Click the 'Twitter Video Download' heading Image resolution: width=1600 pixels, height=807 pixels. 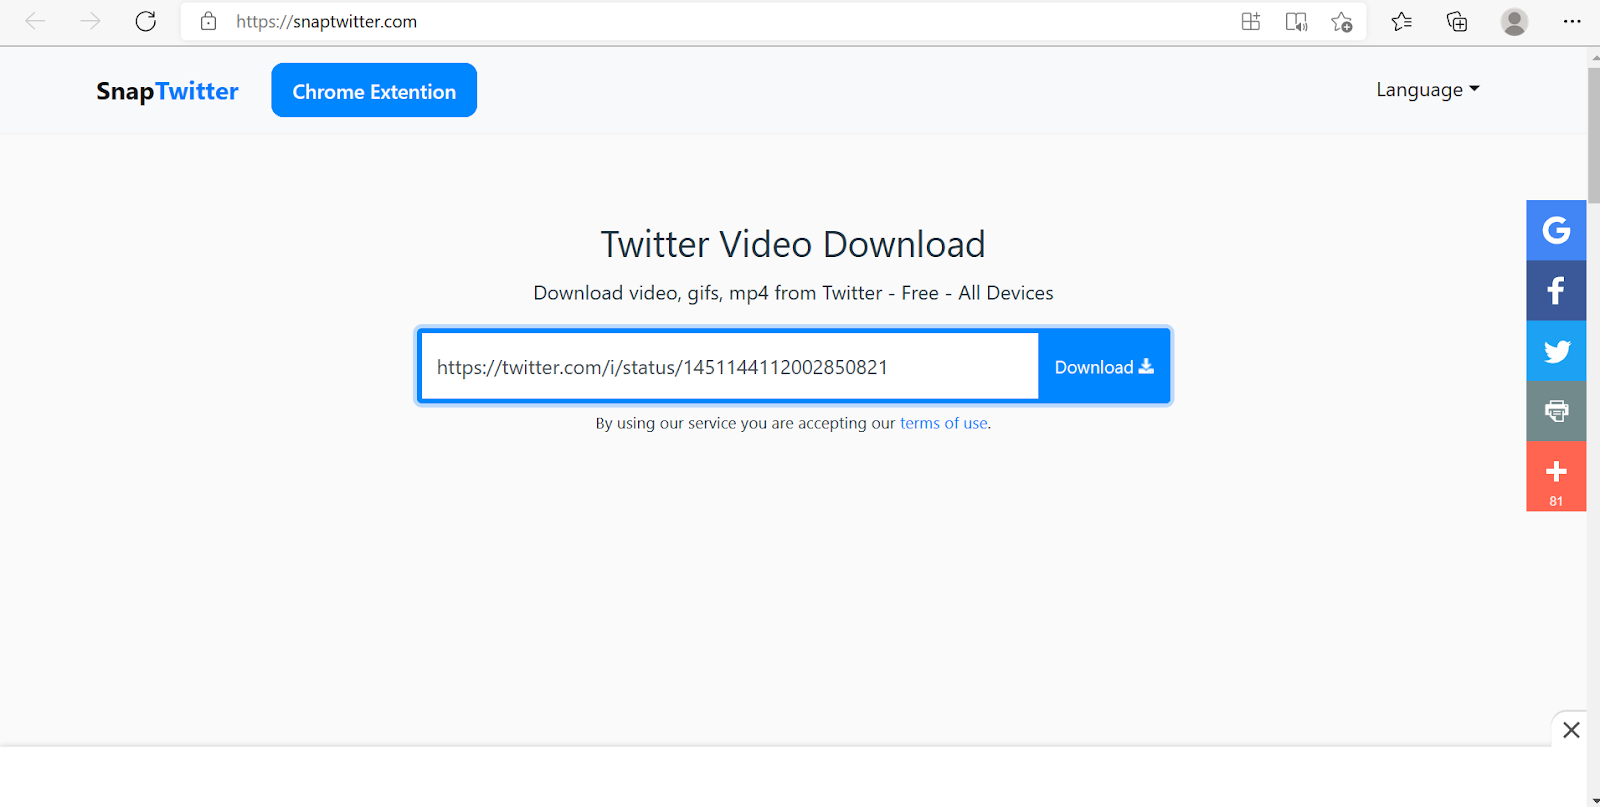coord(793,244)
